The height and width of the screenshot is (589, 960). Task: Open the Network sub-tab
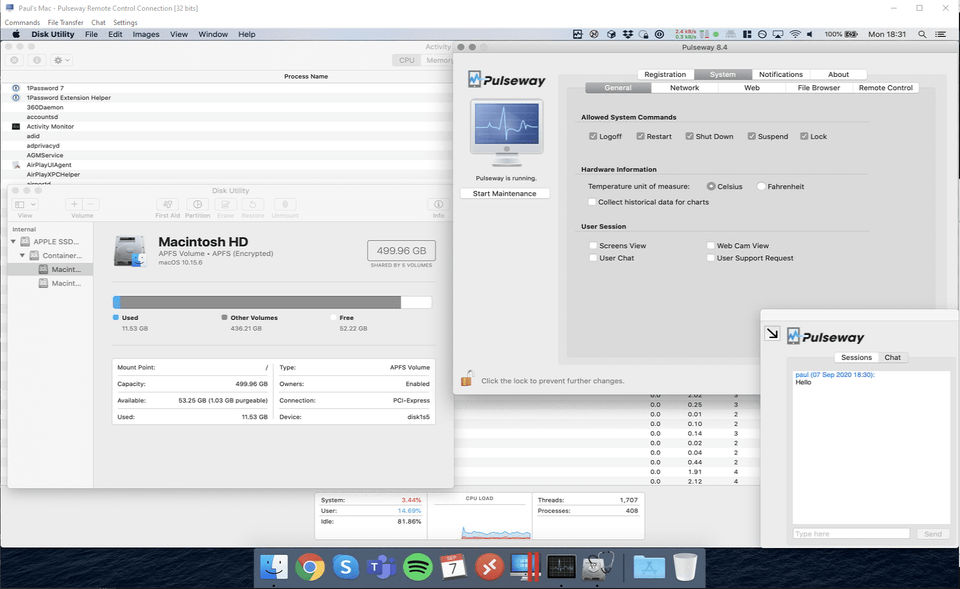684,88
